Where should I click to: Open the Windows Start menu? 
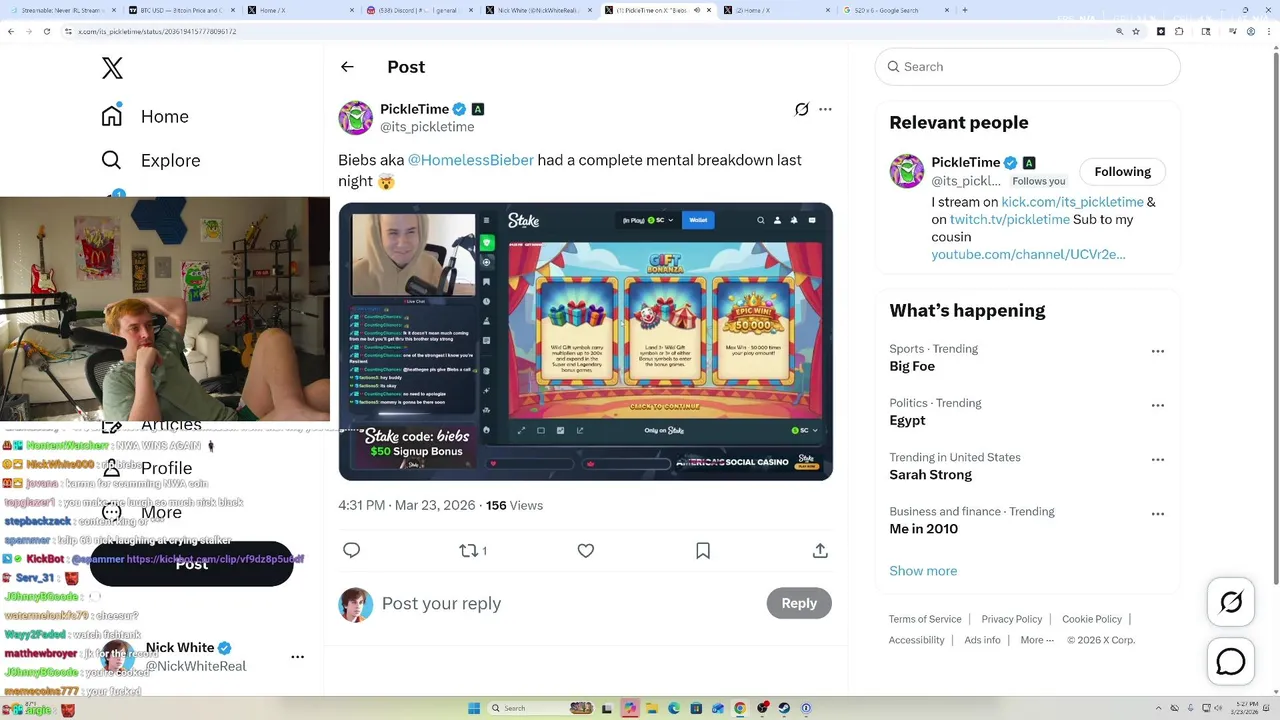474,708
